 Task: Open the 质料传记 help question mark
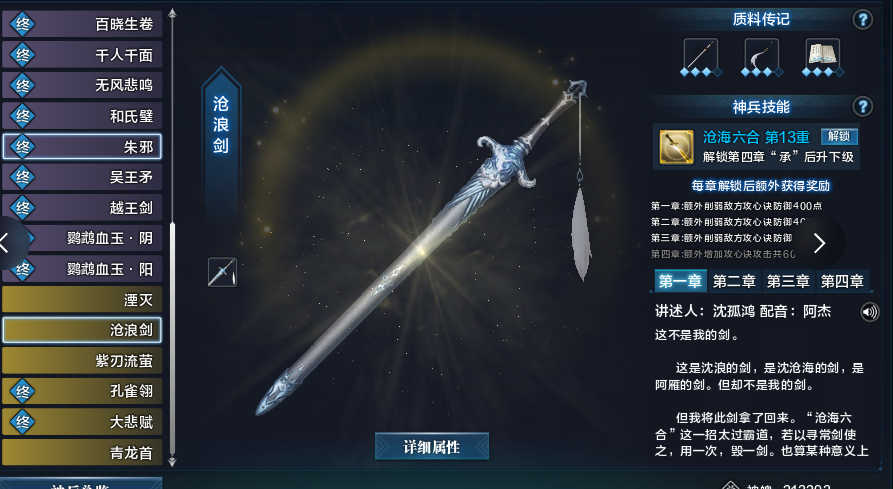(x=863, y=20)
